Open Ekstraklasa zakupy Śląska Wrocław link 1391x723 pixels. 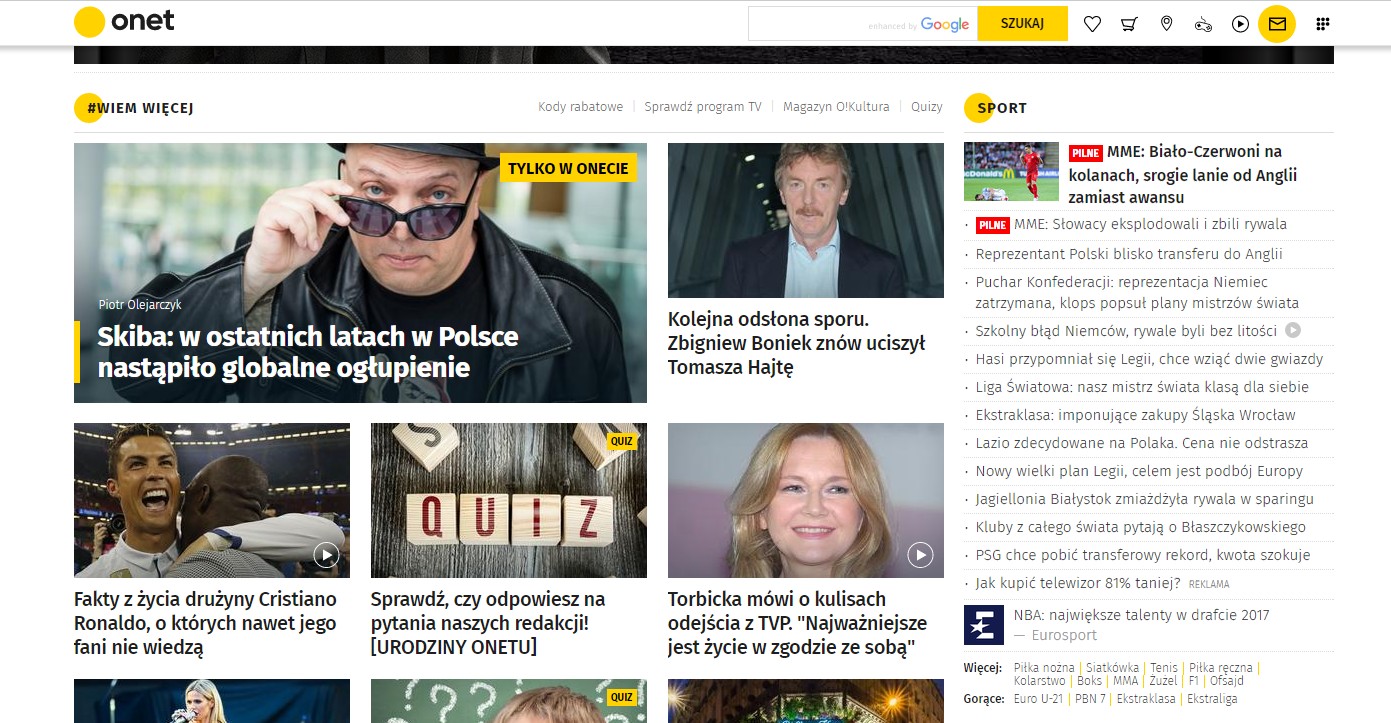click(x=1135, y=414)
